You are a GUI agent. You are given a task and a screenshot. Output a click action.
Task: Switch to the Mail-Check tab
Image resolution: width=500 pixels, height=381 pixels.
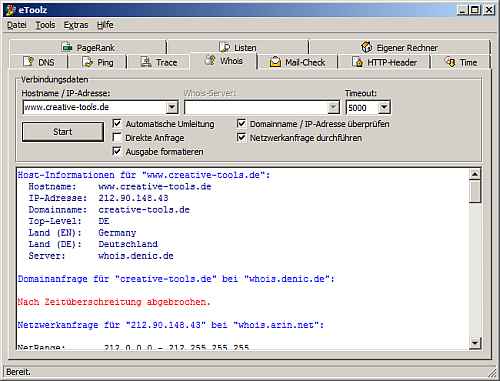[x=298, y=62]
